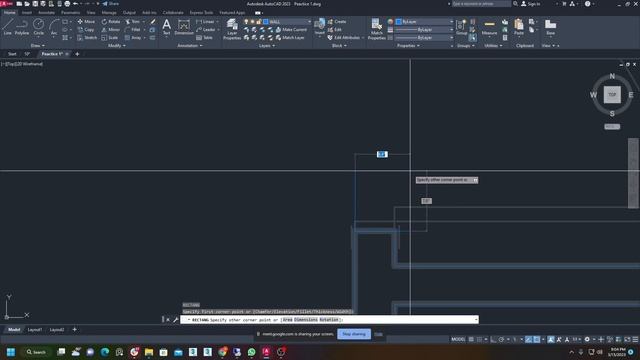
Task: Click the Plot print icon
Action: point(67,4)
